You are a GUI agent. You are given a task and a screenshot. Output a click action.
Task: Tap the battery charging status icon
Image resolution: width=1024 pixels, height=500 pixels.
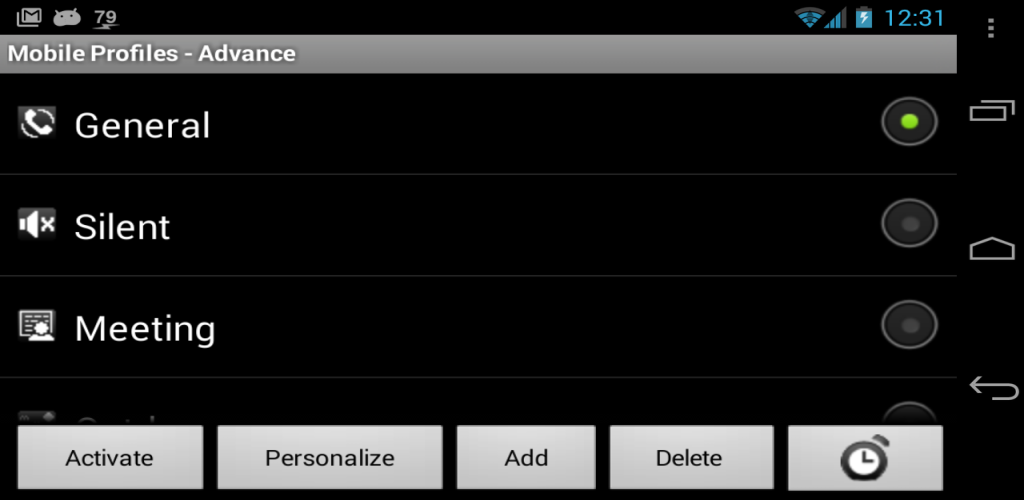[x=863, y=17]
